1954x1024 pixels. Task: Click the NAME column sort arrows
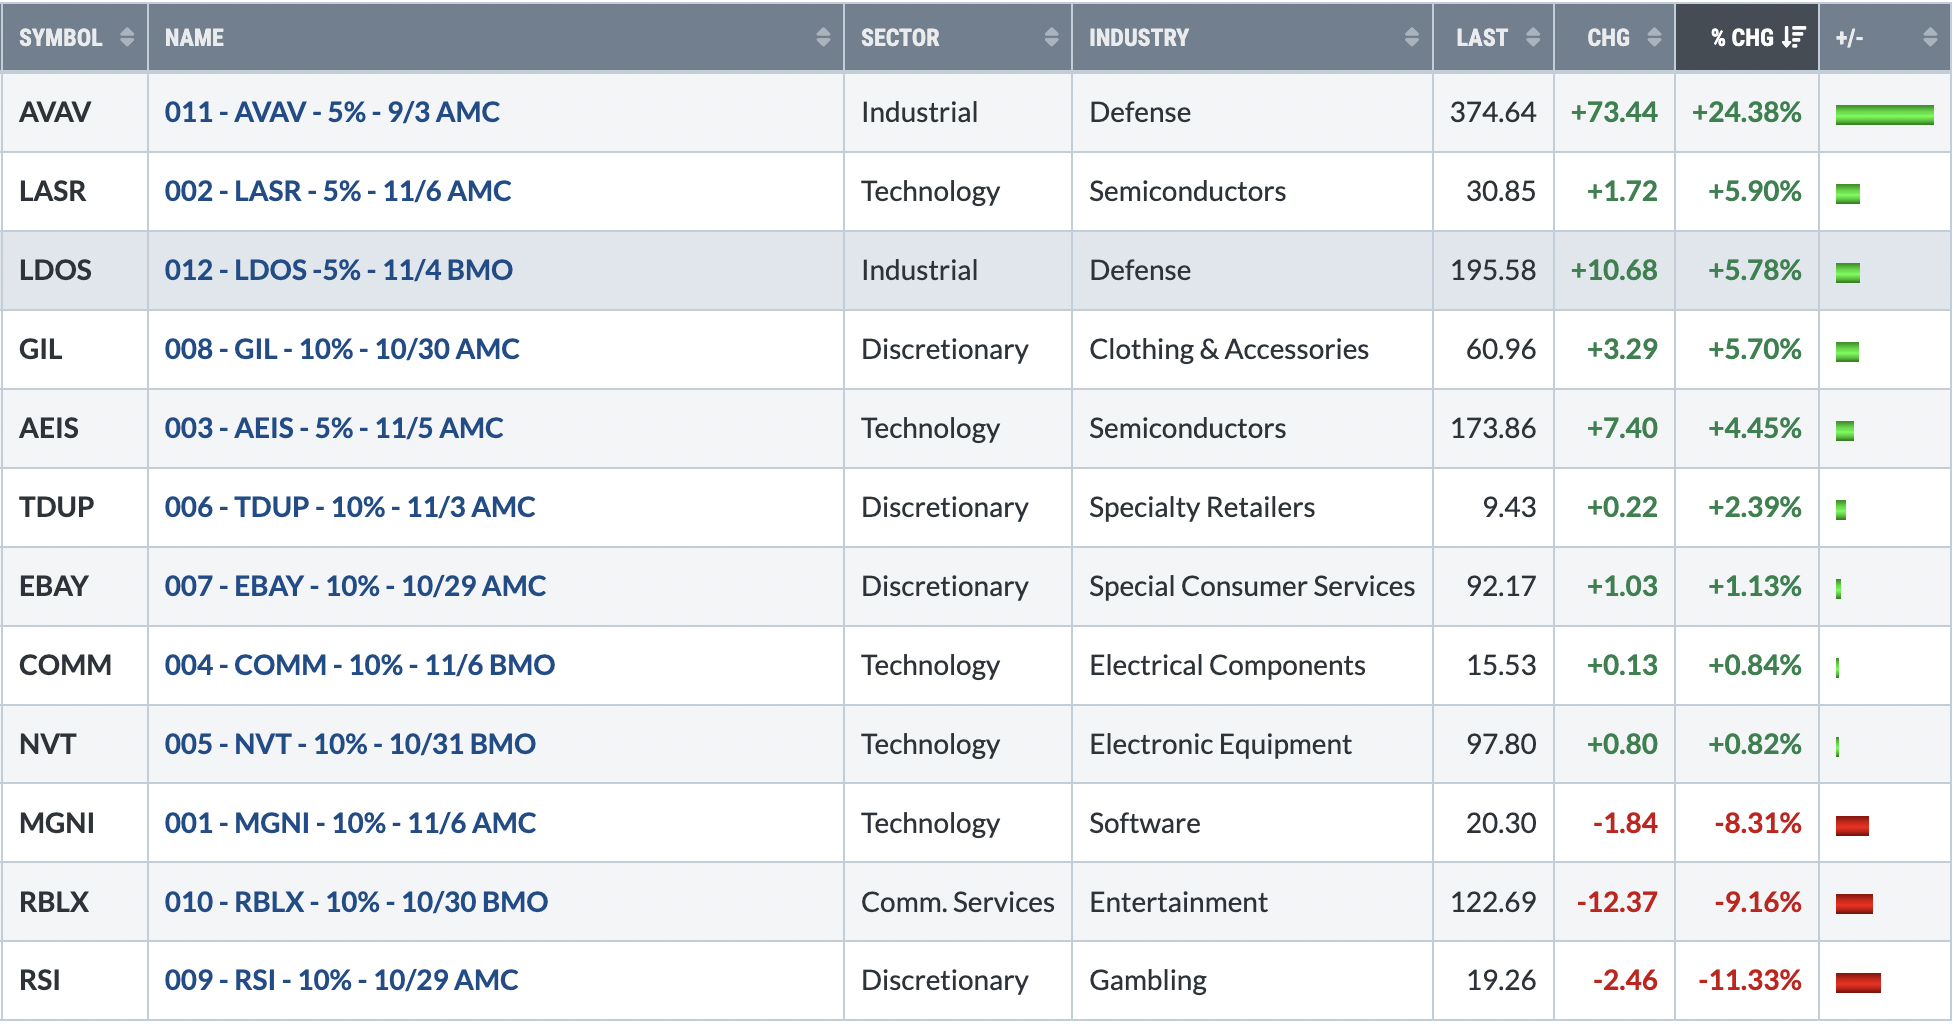(x=823, y=38)
